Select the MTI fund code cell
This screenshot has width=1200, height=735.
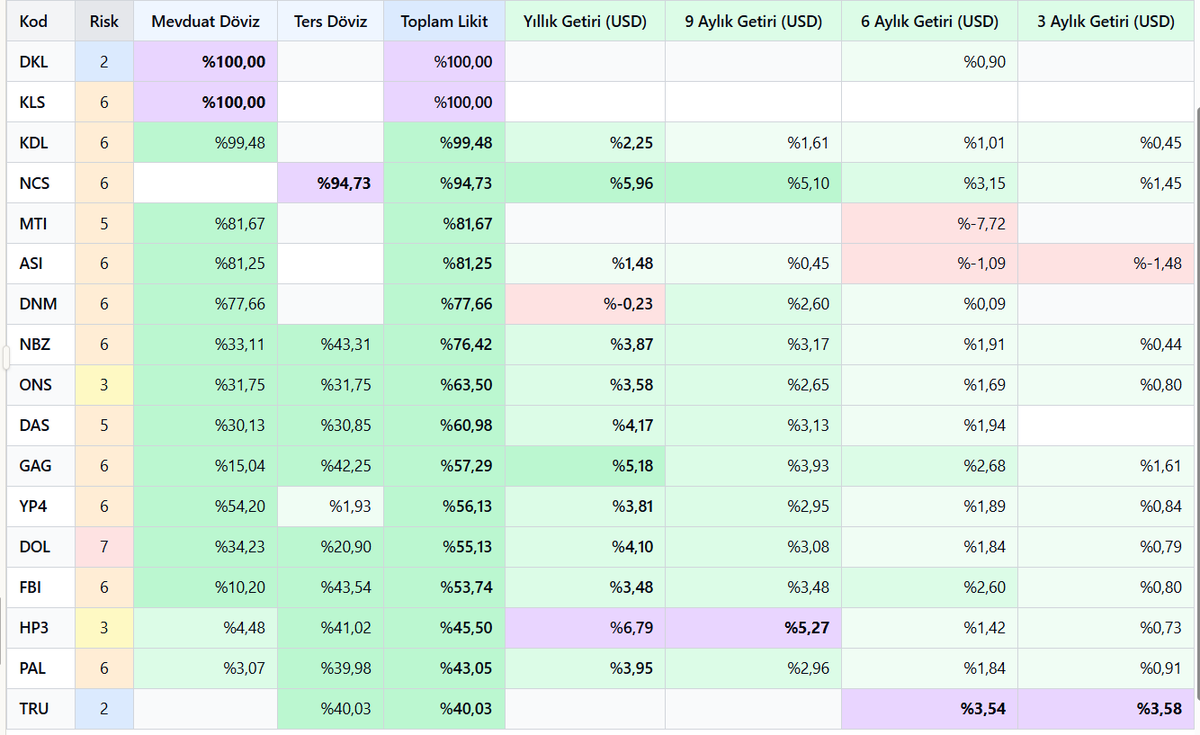coord(40,224)
